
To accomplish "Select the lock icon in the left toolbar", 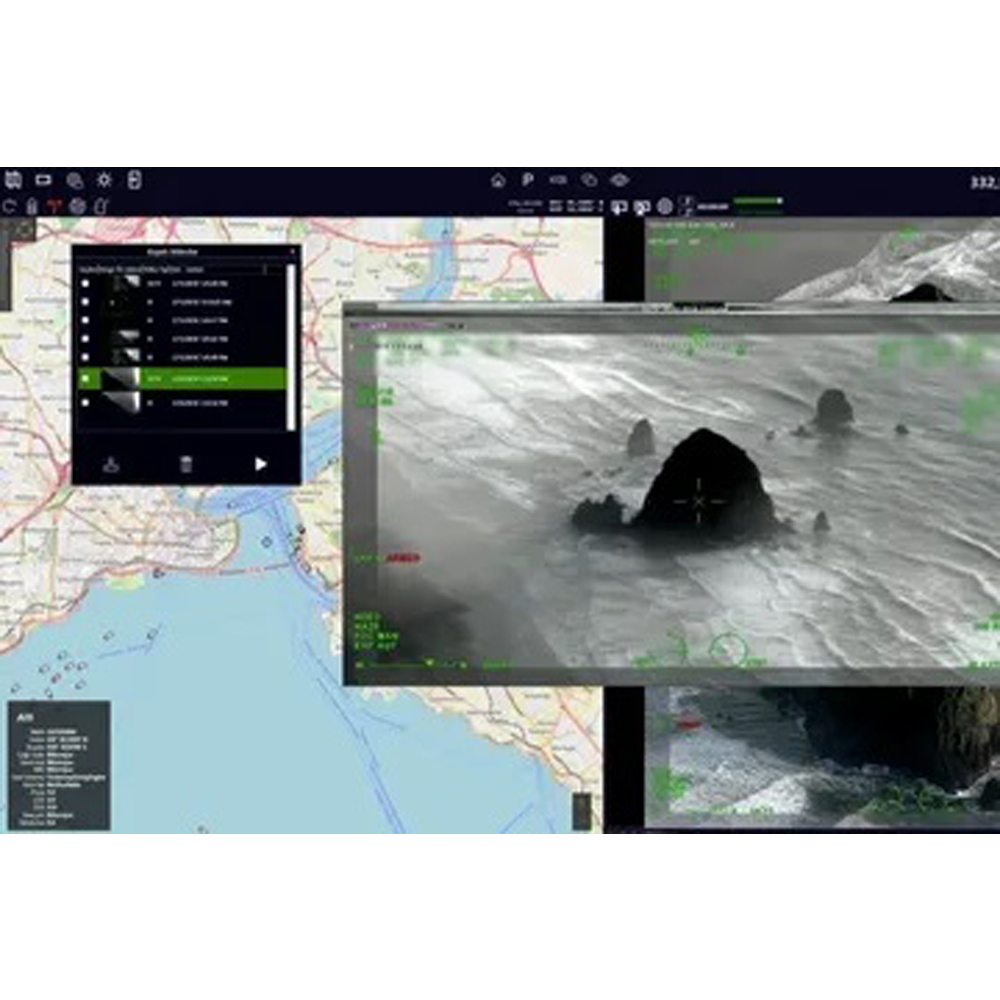I will (33, 203).
